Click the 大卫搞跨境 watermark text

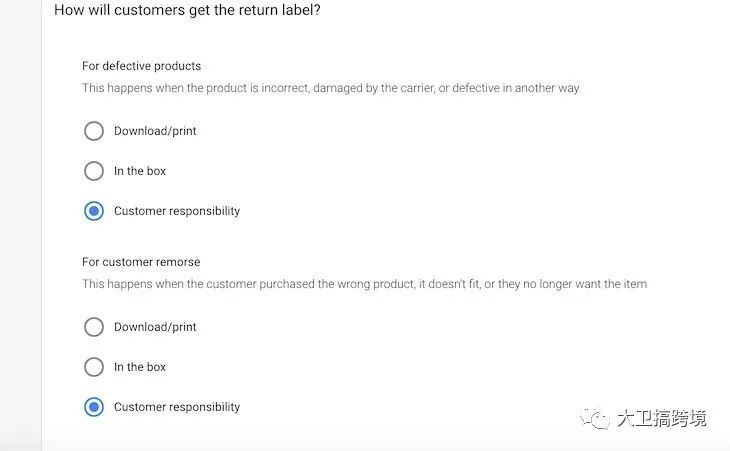pos(662,418)
